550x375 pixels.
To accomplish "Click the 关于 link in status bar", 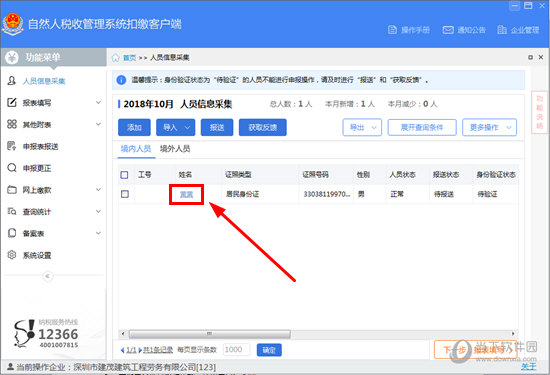I will point(528,367).
